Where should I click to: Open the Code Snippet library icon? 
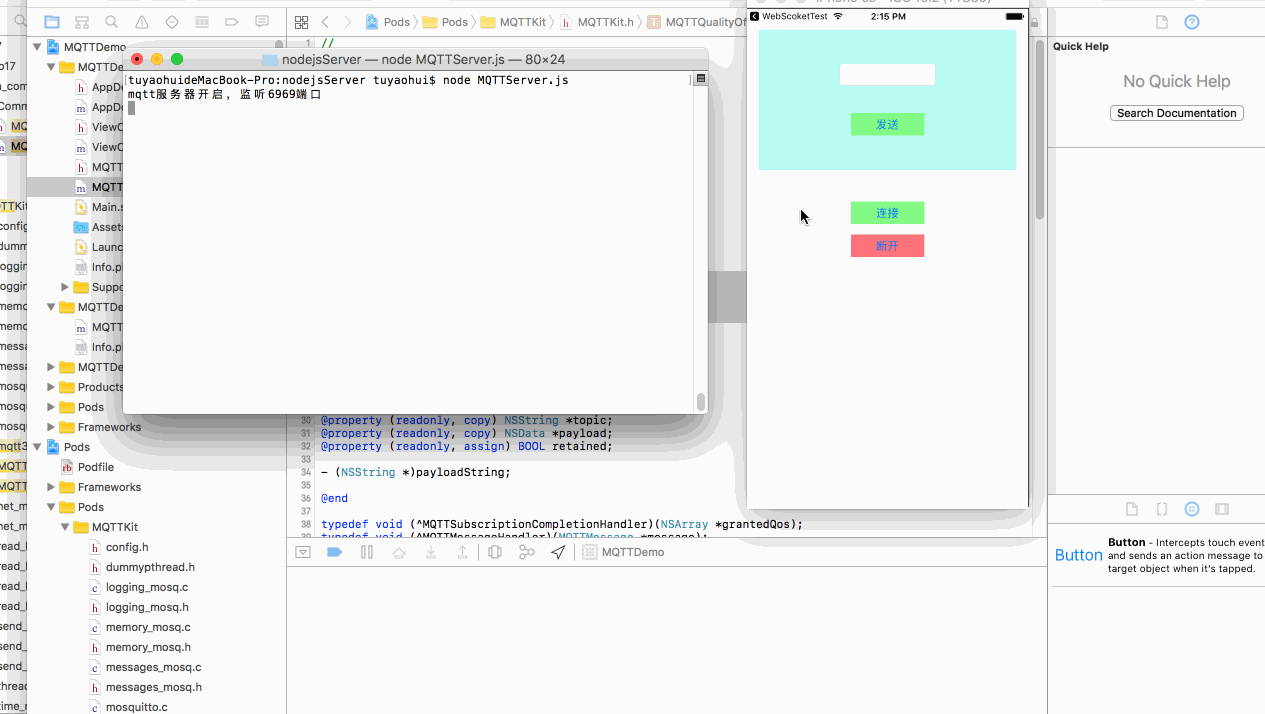click(1161, 509)
